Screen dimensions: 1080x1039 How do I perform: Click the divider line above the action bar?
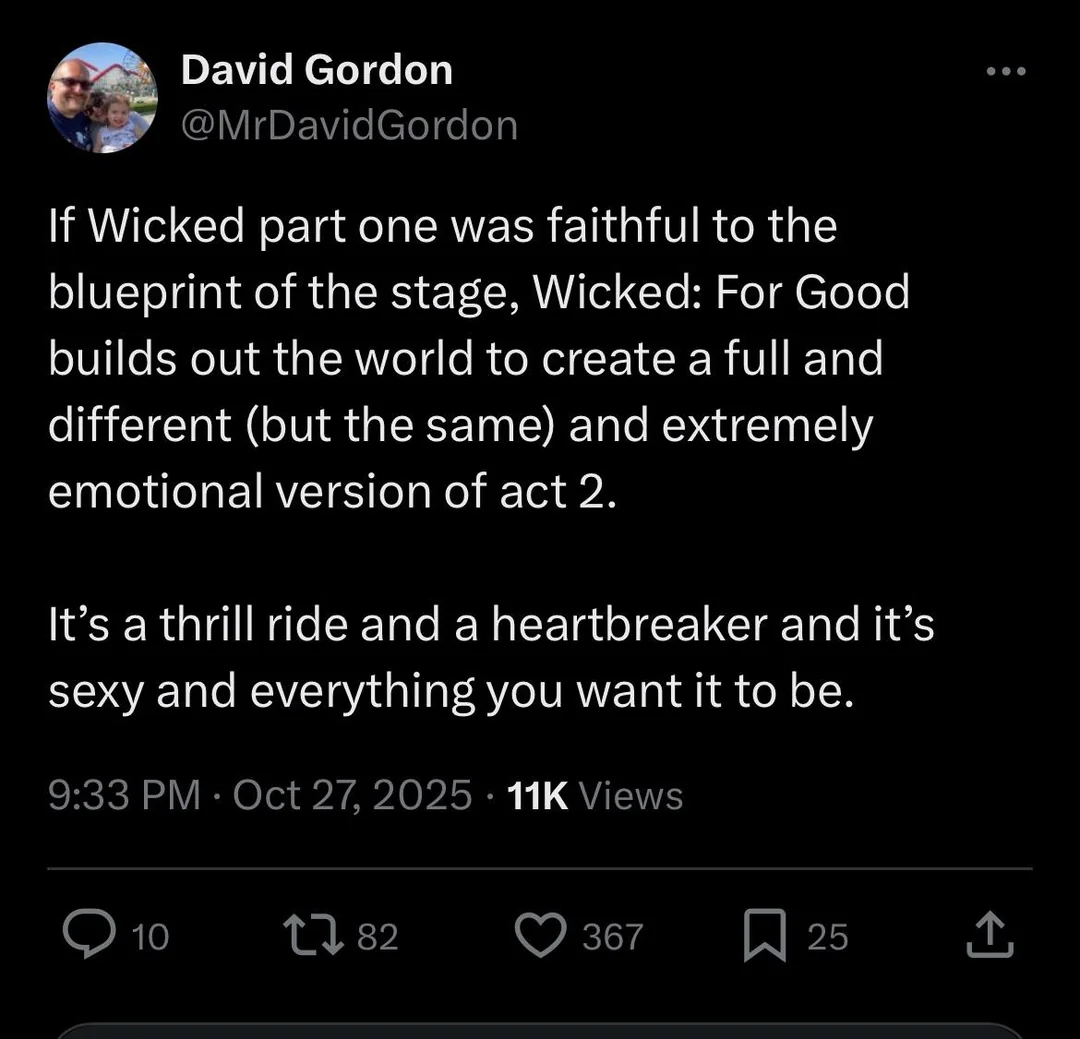pos(540,868)
